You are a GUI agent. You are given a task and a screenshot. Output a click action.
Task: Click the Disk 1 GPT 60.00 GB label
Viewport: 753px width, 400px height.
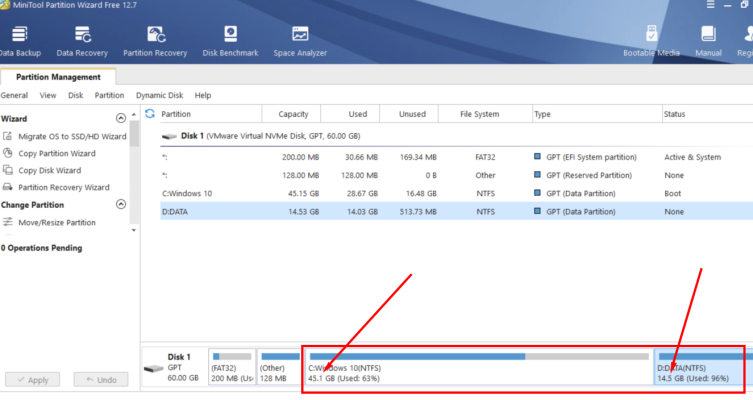(183, 367)
